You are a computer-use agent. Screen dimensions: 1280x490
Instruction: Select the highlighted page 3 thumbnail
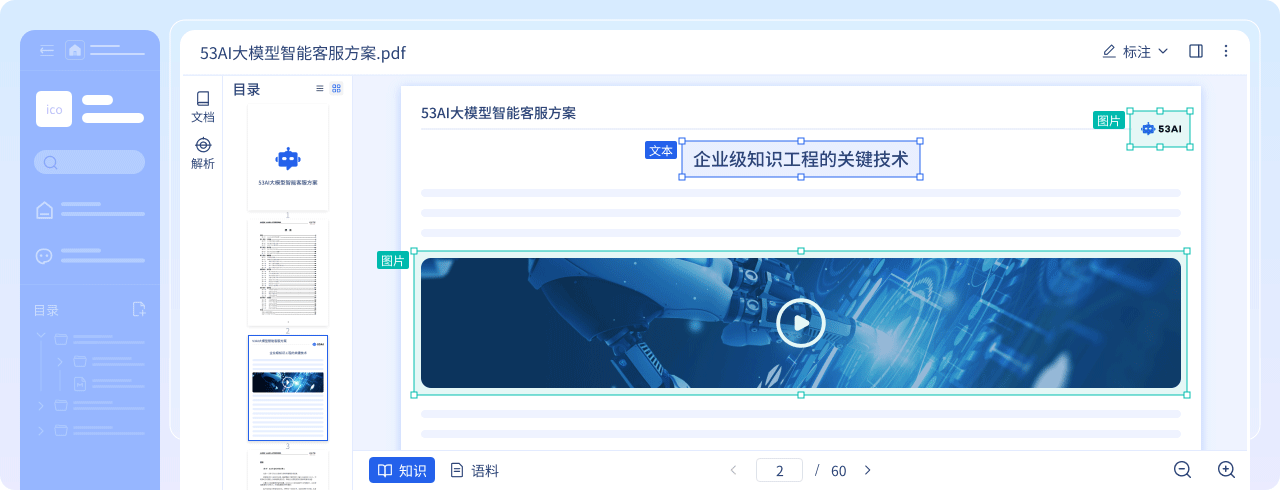[x=288, y=388]
